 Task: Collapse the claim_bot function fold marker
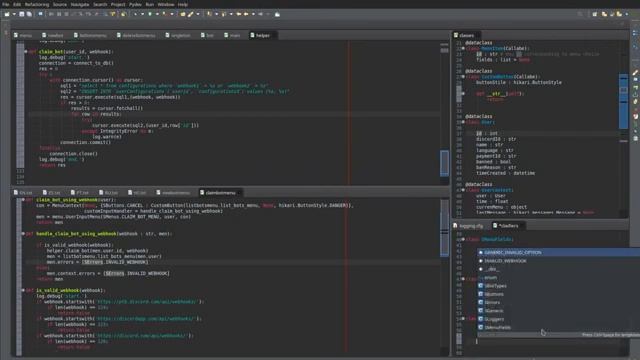(26, 52)
